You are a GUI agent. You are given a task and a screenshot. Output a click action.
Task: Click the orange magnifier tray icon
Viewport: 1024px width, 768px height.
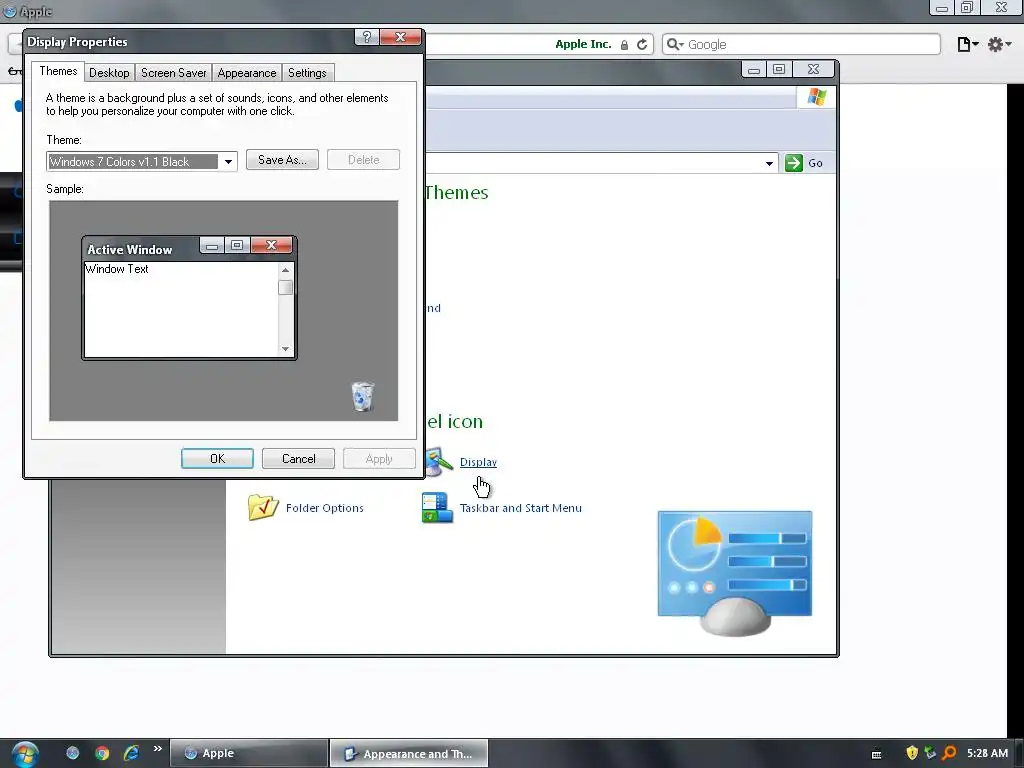950,753
